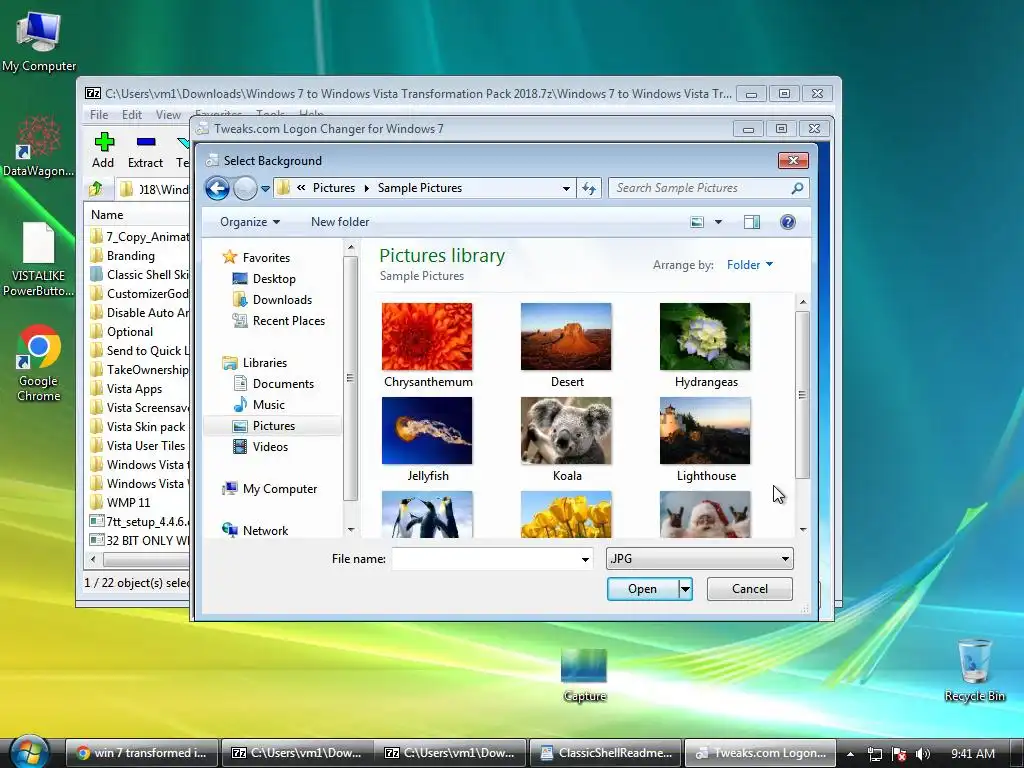Click Add icon in 7-Zip window
Screen dimensions: 1024x768
click(103, 150)
